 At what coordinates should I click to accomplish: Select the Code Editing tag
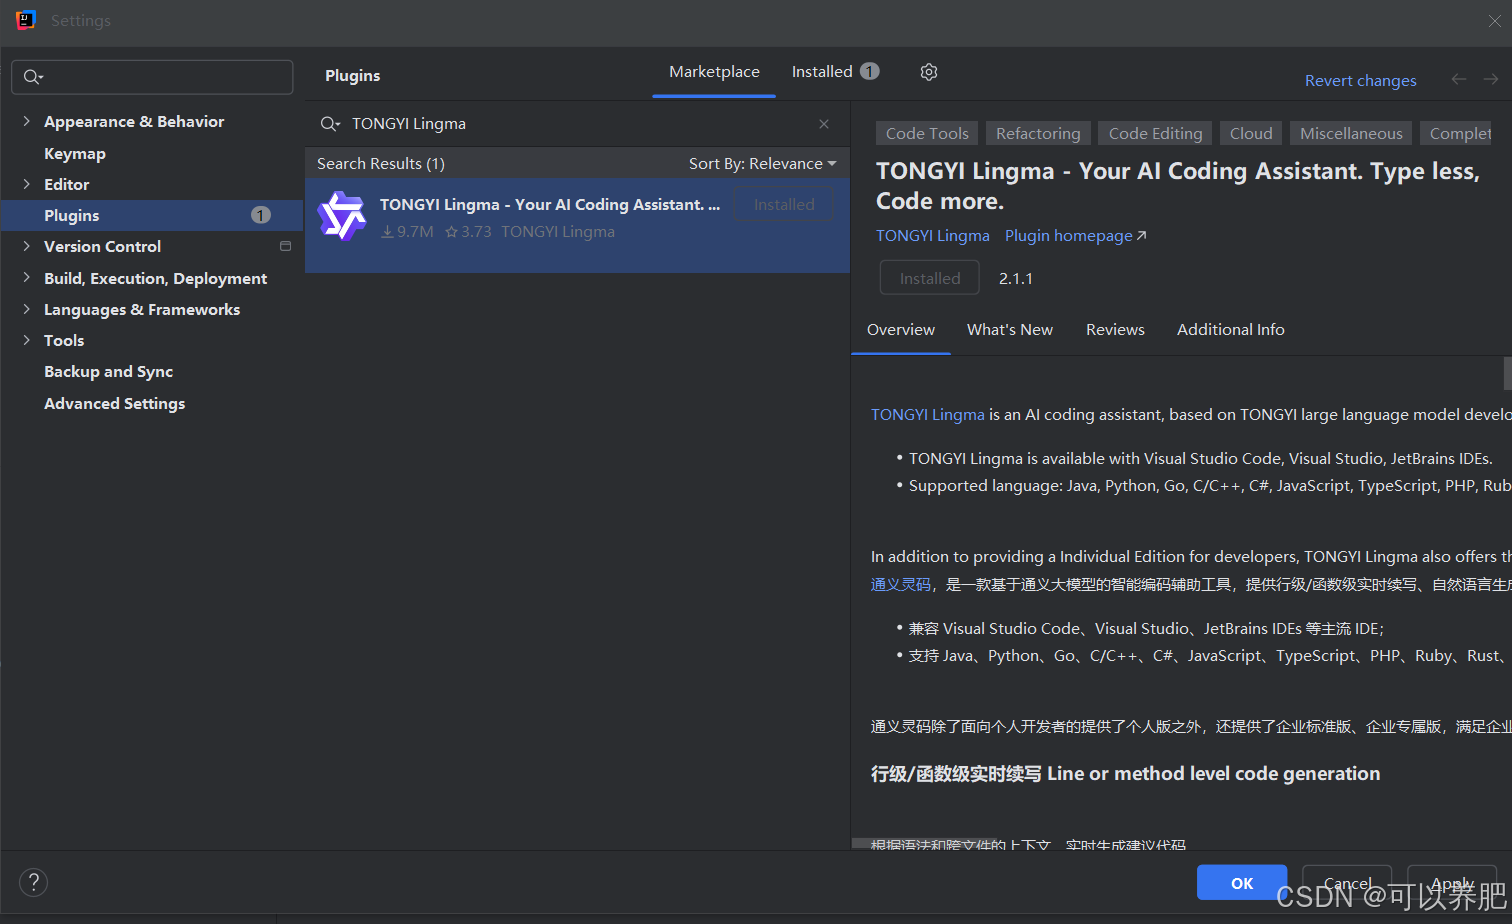[x=1155, y=133]
